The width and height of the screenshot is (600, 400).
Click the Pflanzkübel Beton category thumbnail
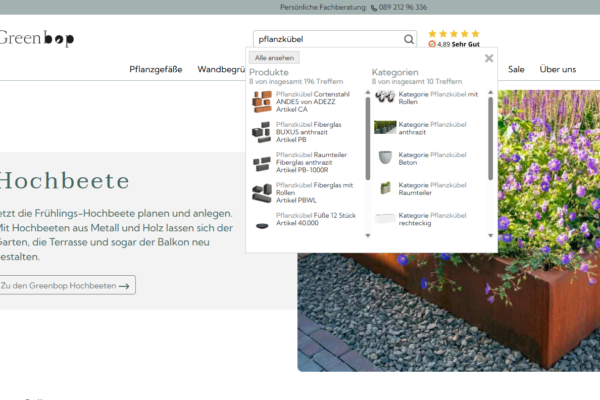point(385,157)
